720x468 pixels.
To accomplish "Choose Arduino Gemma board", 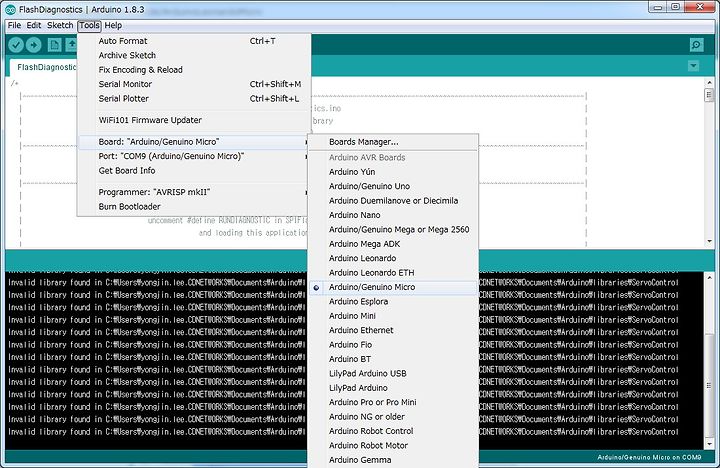I will coord(393,460).
